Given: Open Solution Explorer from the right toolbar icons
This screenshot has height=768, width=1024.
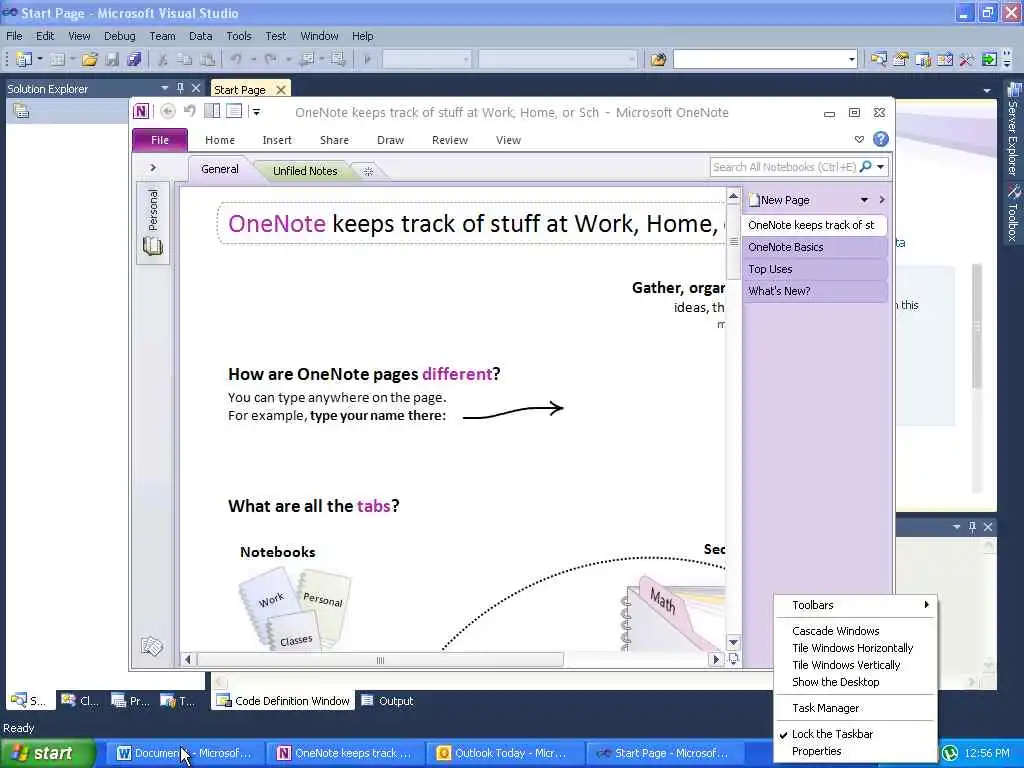Looking at the screenshot, I should pos(878,59).
